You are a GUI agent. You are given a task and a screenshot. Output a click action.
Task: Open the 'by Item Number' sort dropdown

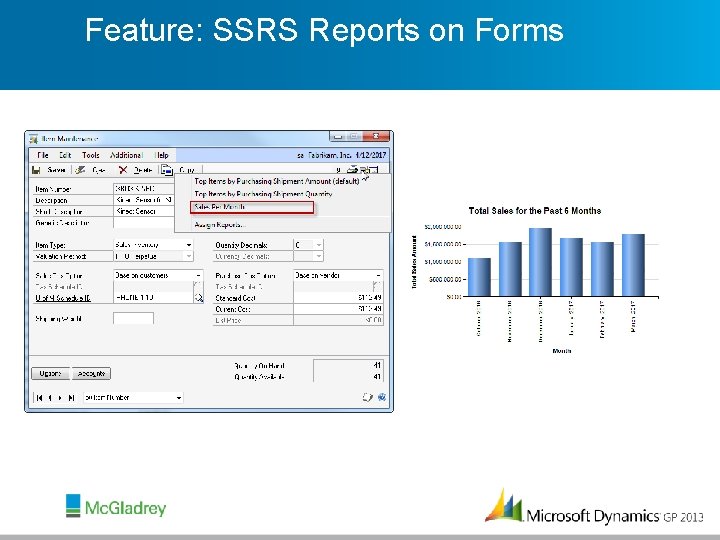[x=179, y=398]
